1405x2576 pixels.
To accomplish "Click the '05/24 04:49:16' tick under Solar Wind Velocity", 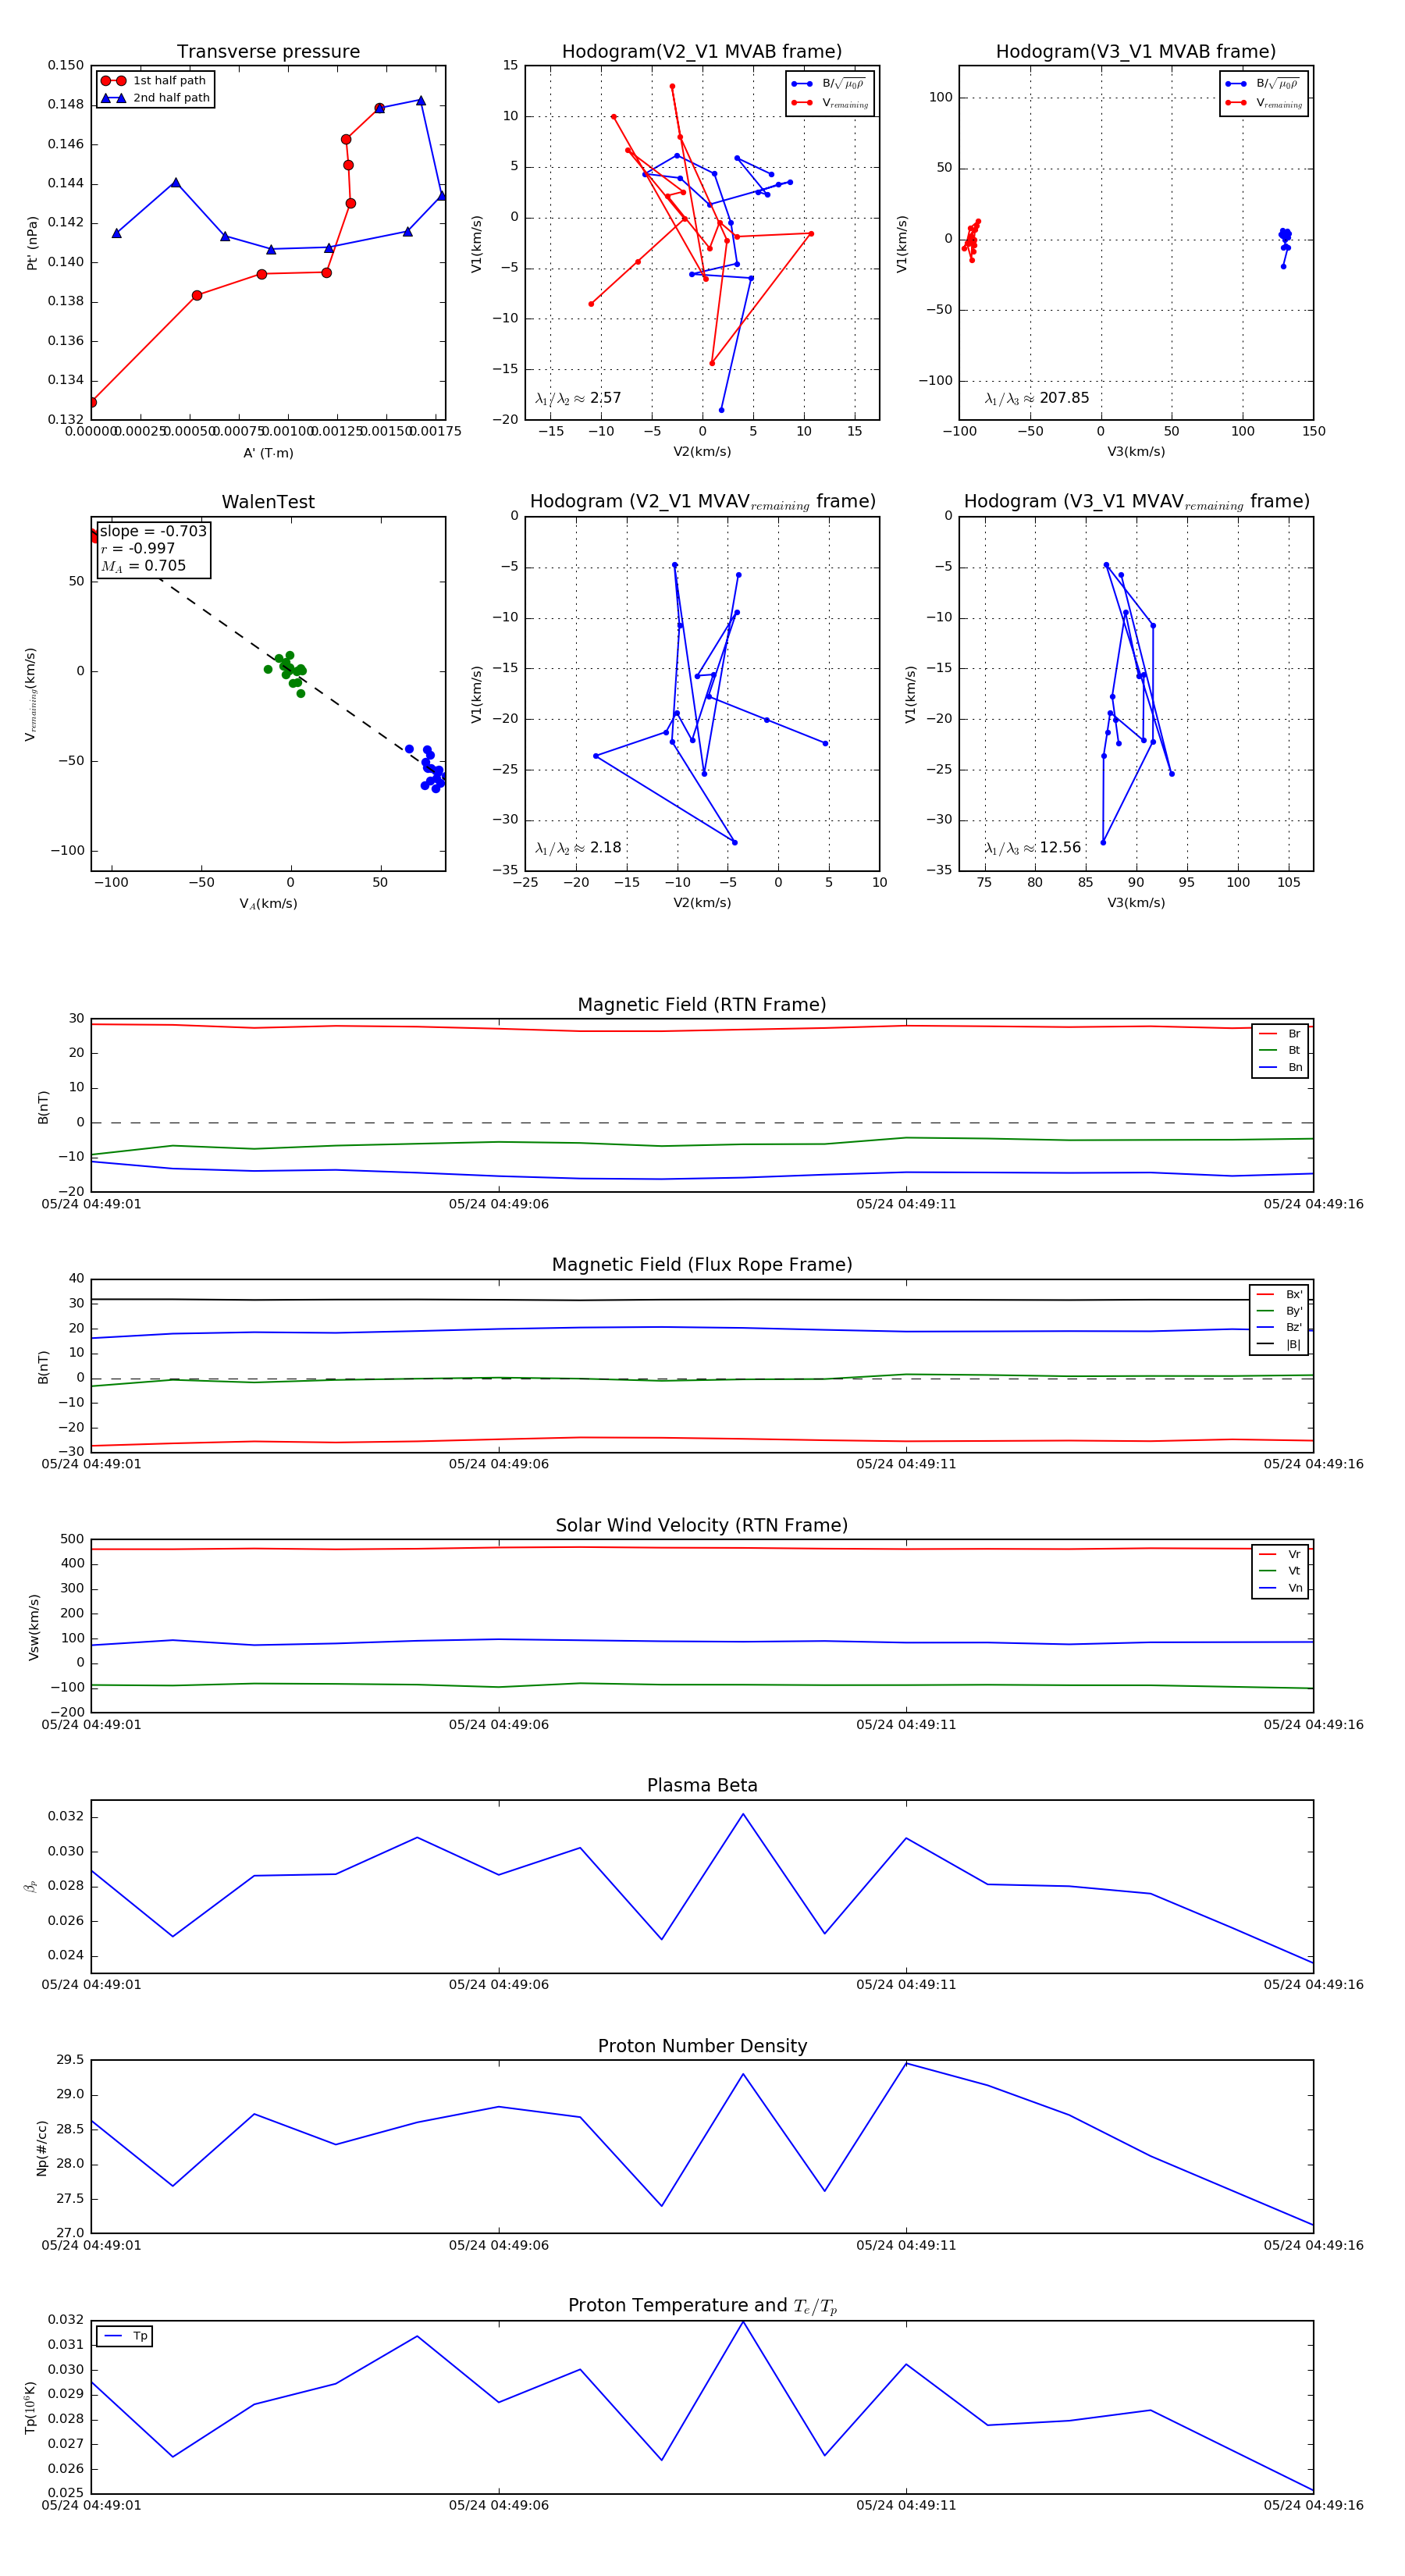I will click(1313, 1725).
